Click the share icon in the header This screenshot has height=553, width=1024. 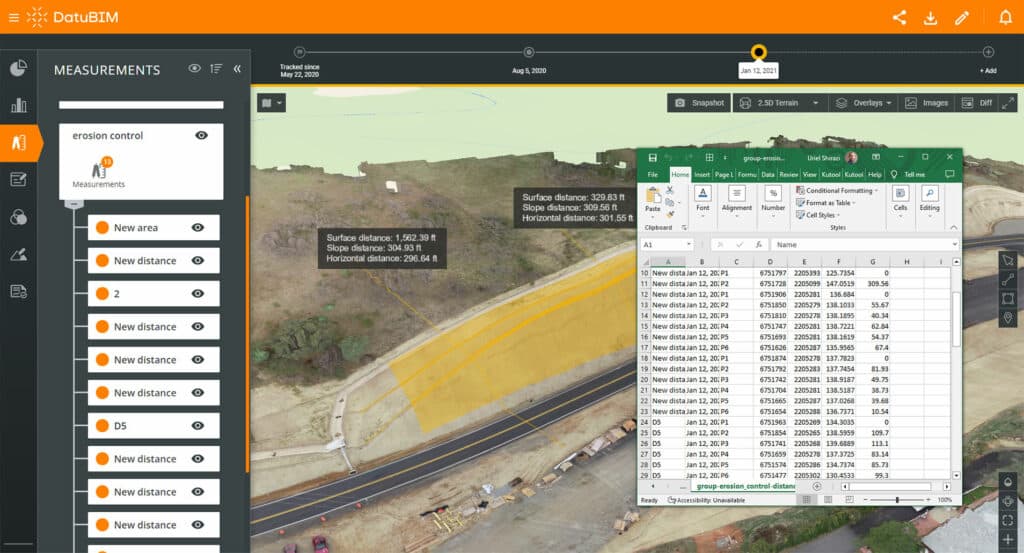click(x=899, y=17)
